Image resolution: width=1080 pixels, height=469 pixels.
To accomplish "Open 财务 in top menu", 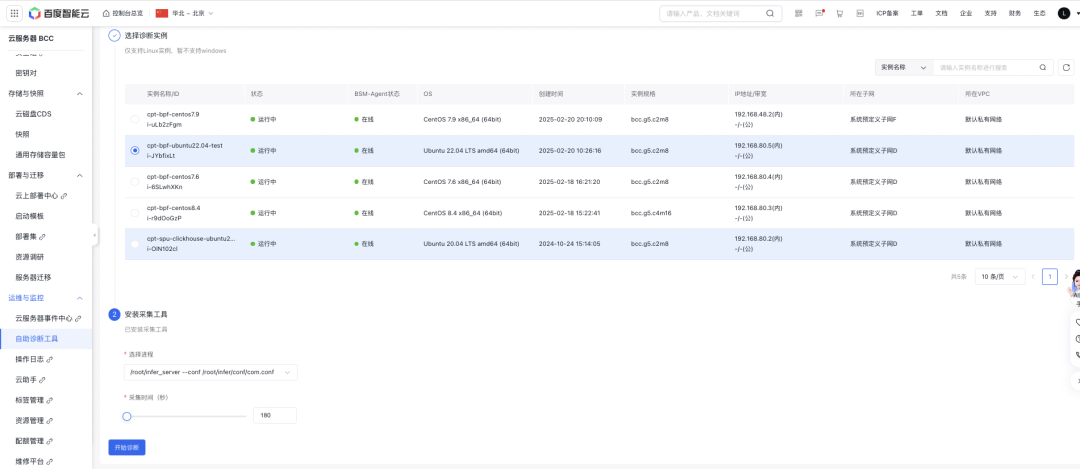I will [x=1015, y=13].
